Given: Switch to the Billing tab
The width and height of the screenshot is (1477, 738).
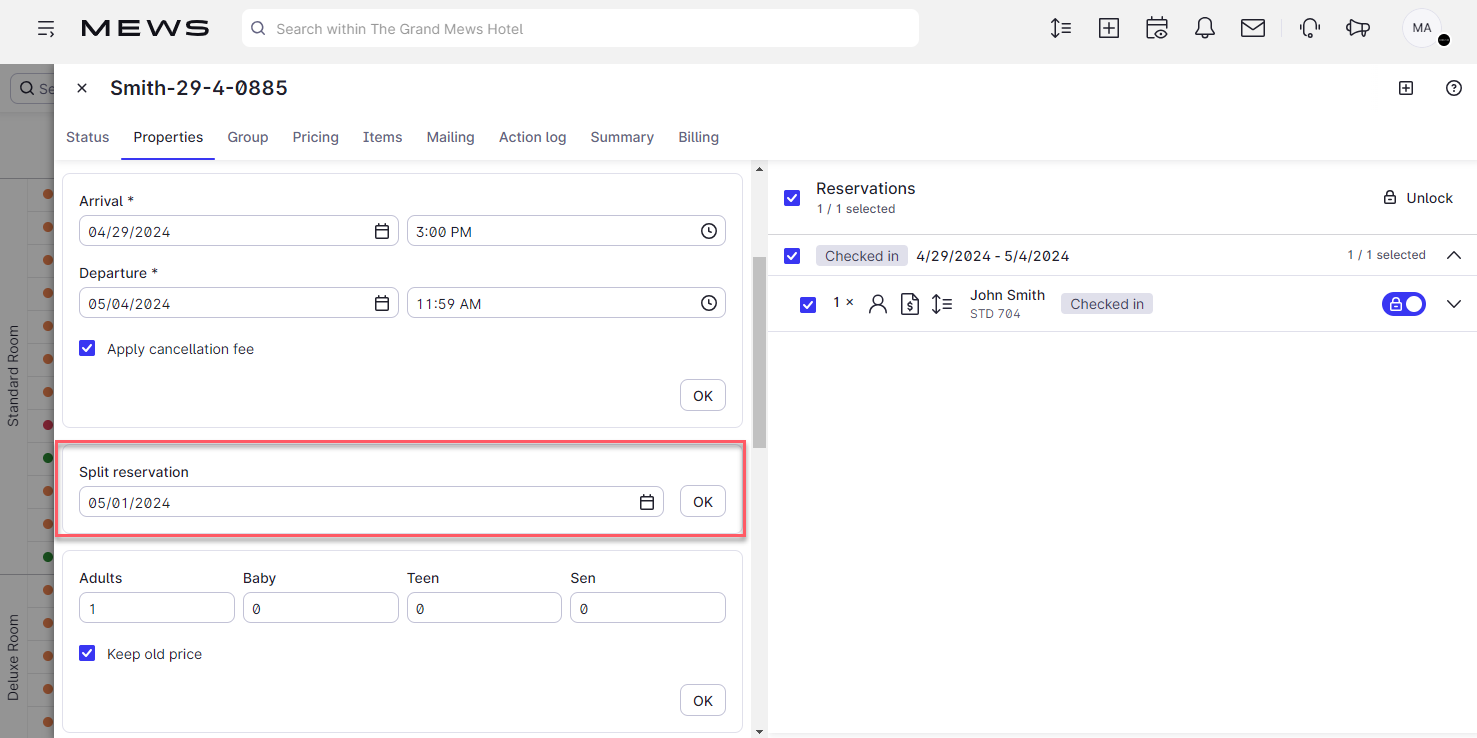Looking at the screenshot, I should click(698, 137).
